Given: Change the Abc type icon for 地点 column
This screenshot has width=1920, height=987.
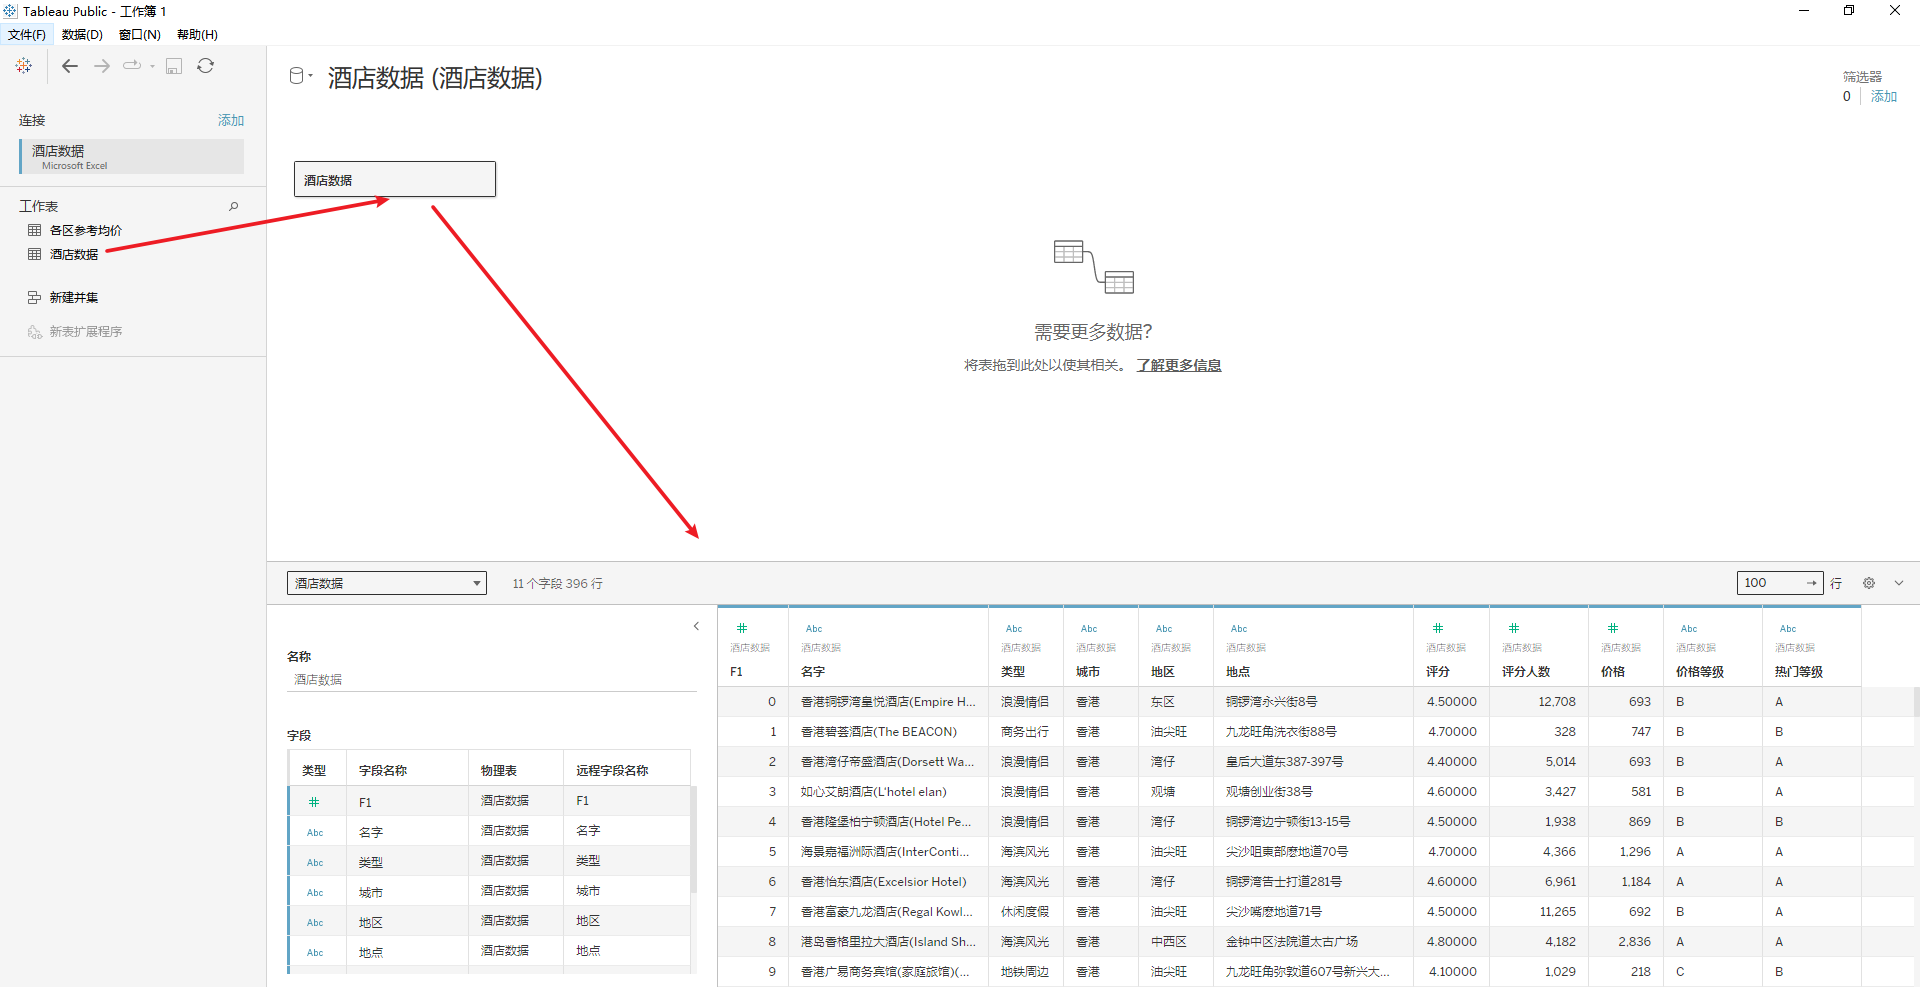Looking at the screenshot, I should (x=1239, y=629).
